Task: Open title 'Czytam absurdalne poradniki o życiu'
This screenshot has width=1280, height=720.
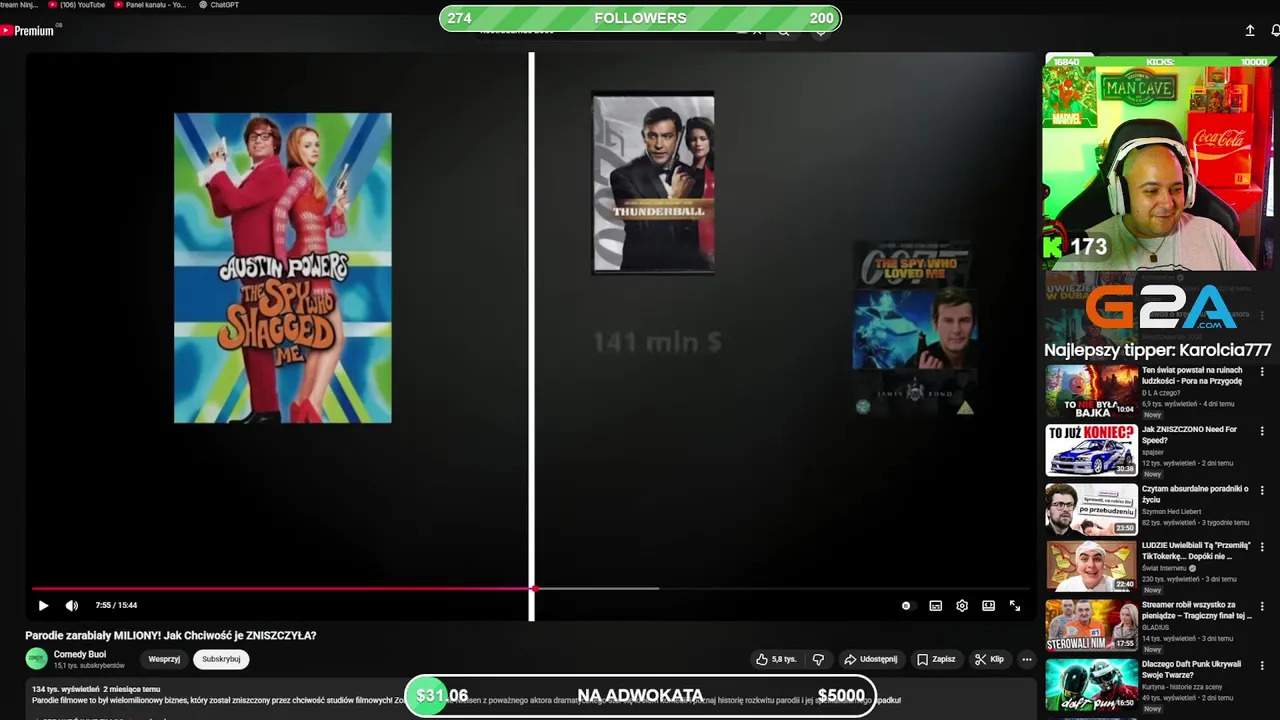Action: pos(1195,494)
